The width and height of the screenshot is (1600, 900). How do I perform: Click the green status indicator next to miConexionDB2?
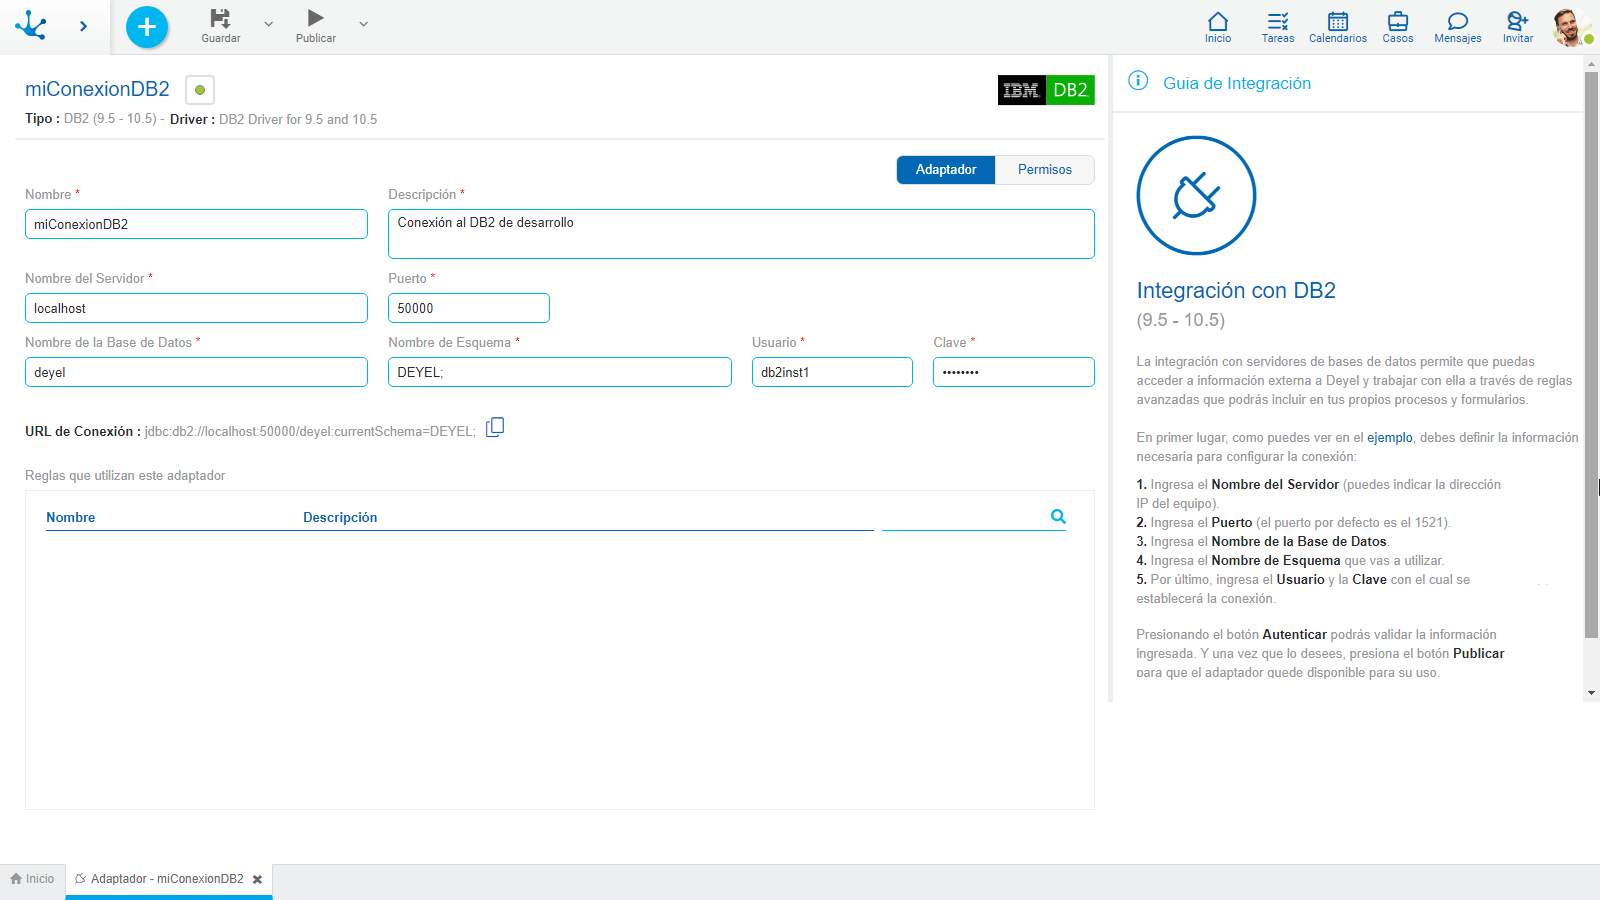[x=199, y=89]
